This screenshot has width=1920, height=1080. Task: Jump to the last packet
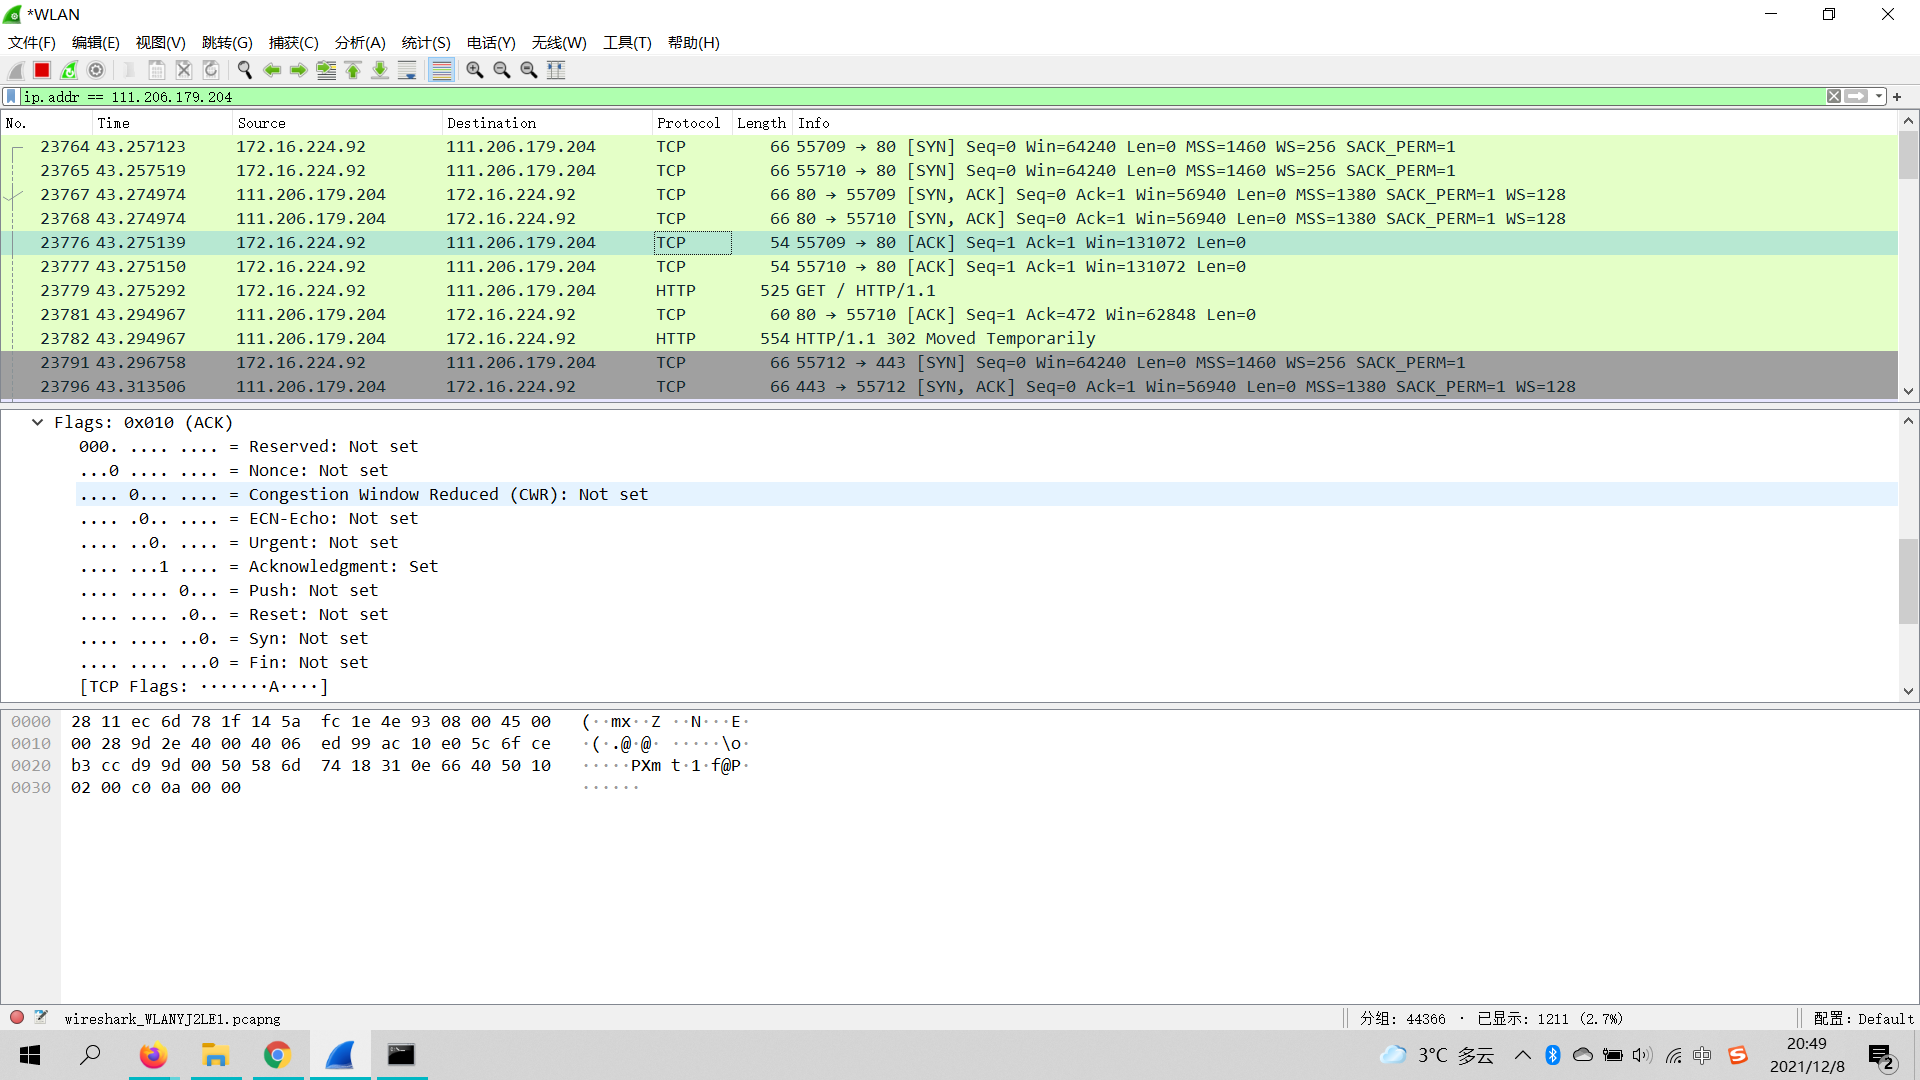coord(380,70)
